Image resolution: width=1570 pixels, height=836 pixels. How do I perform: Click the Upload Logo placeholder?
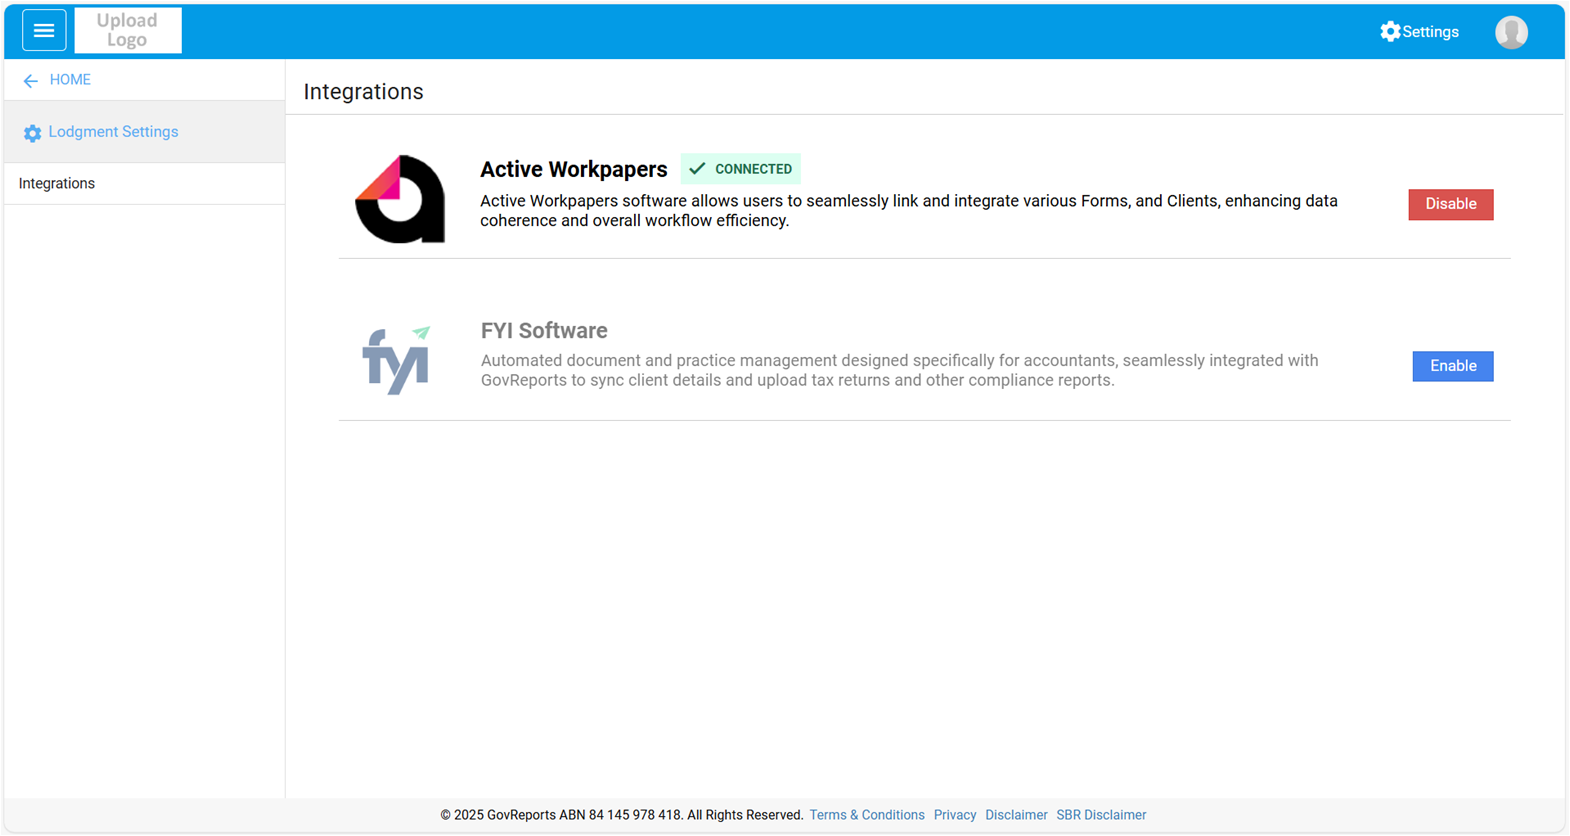click(128, 31)
